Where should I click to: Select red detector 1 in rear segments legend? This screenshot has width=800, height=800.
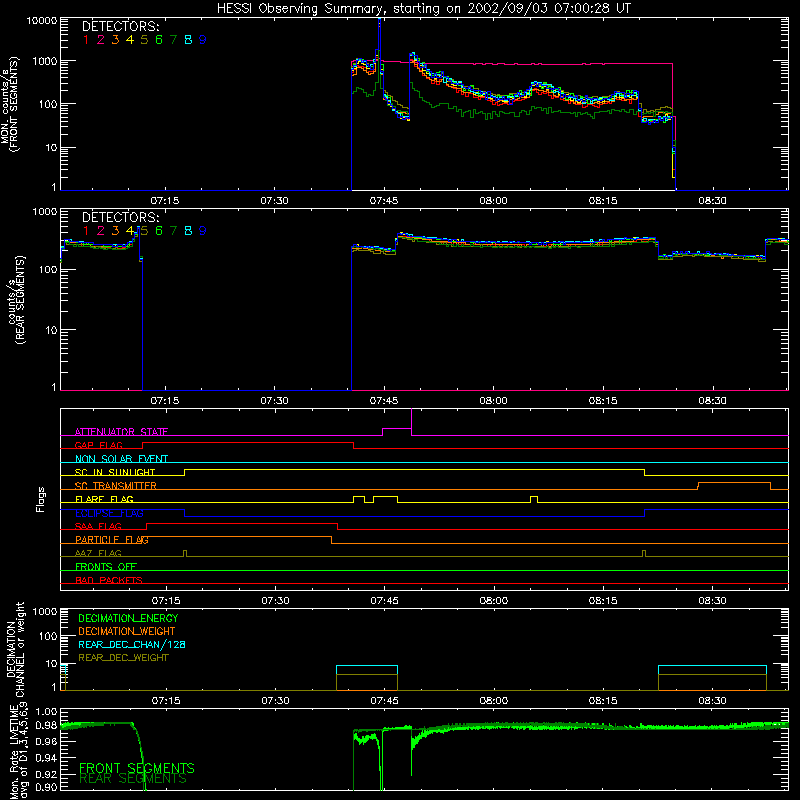[x=86, y=231]
